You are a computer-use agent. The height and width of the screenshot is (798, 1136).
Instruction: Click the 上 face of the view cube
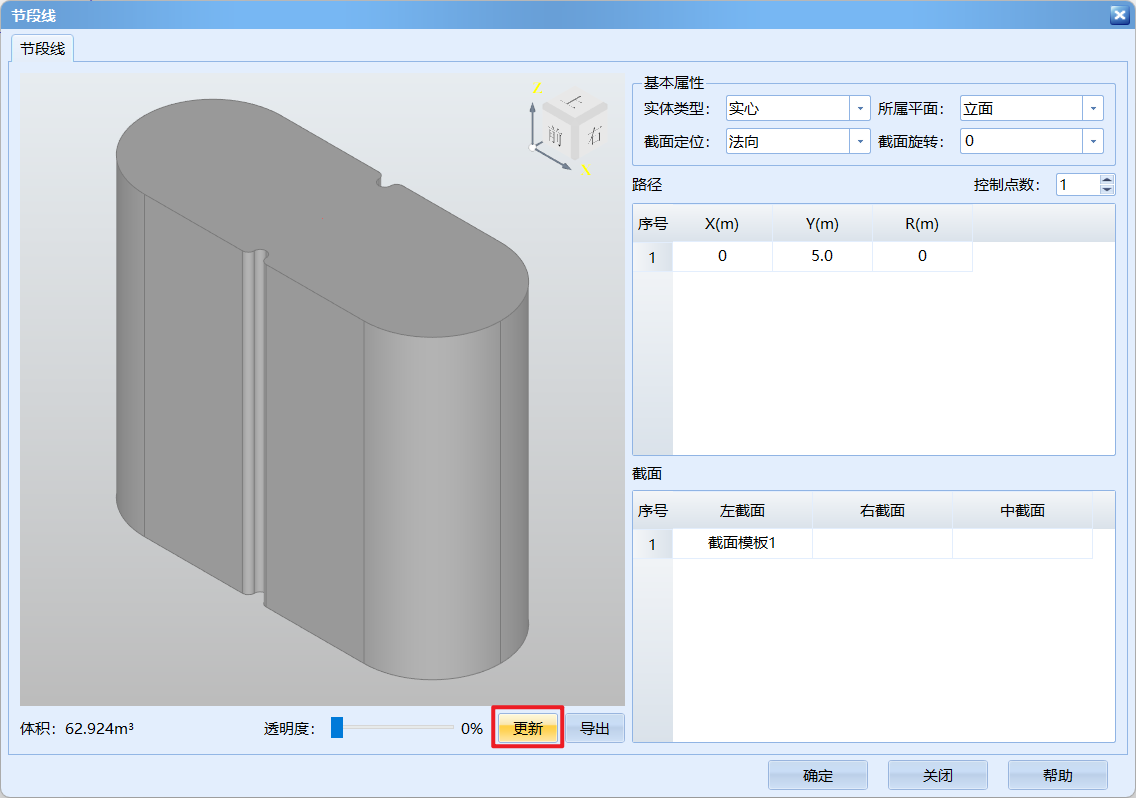click(573, 101)
